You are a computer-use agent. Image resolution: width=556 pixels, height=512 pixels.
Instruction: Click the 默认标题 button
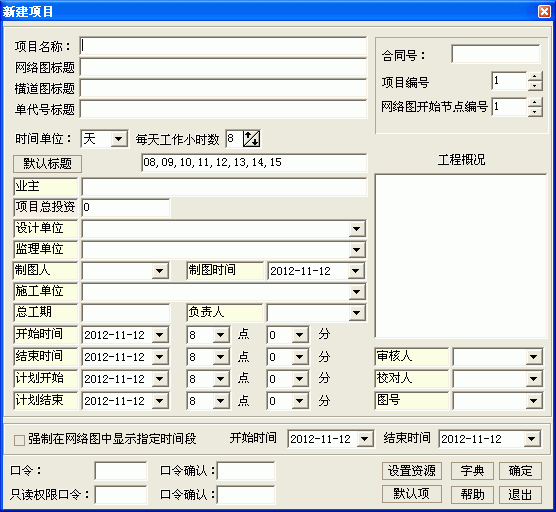(x=48, y=164)
